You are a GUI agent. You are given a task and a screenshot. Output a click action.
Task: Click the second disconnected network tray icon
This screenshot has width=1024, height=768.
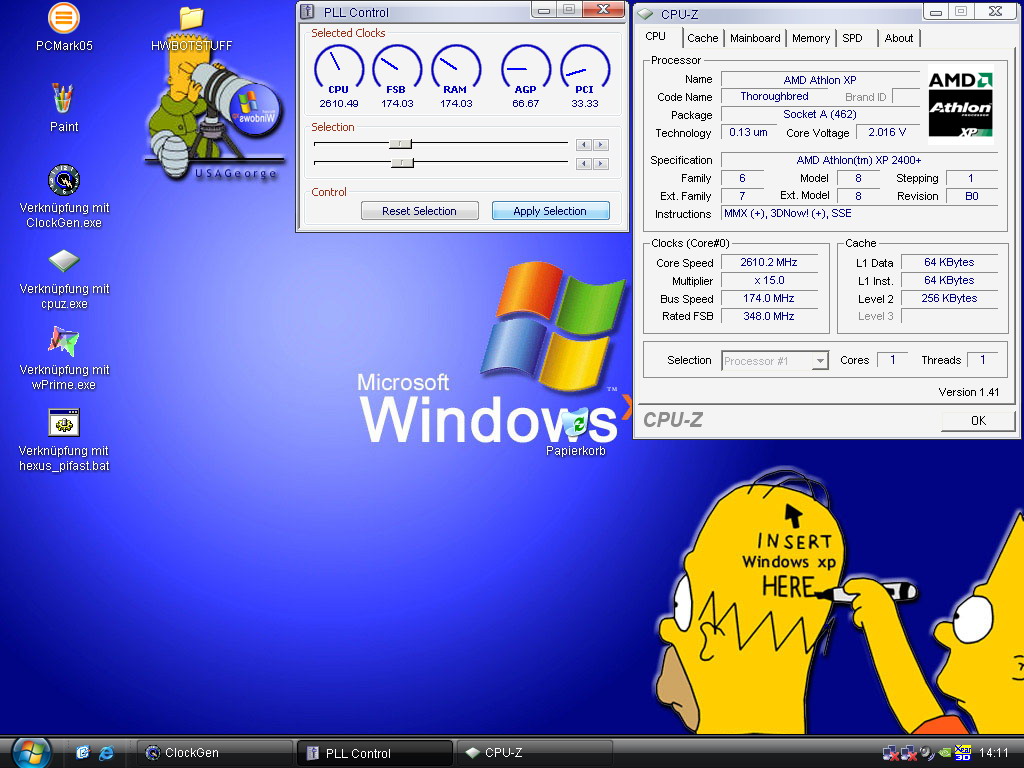coord(908,753)
